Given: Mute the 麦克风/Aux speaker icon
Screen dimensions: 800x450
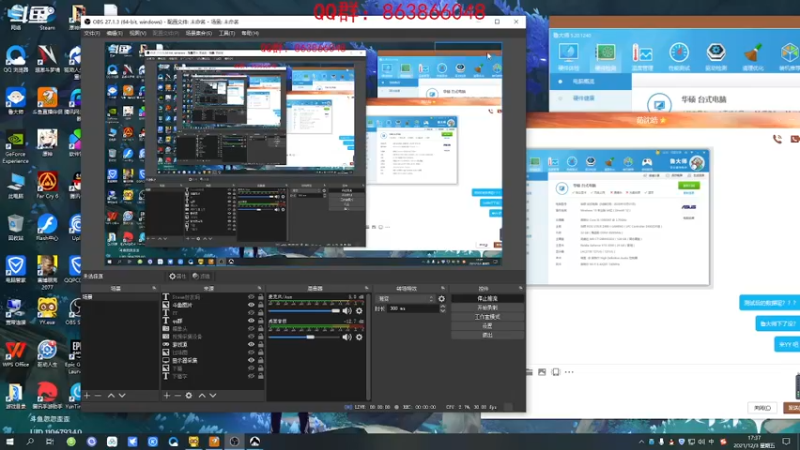Looking at the screenshot, I should point(347,311).
